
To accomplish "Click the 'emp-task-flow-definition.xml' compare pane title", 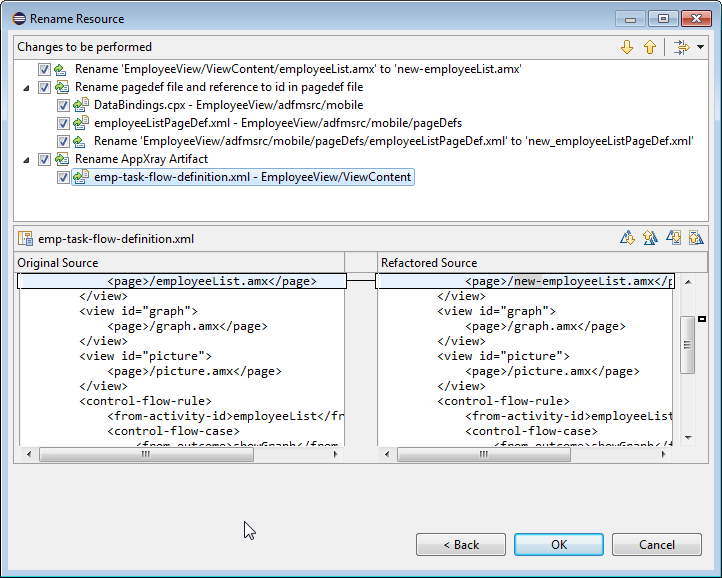I will pyautogui.click(x=116, y=239).
